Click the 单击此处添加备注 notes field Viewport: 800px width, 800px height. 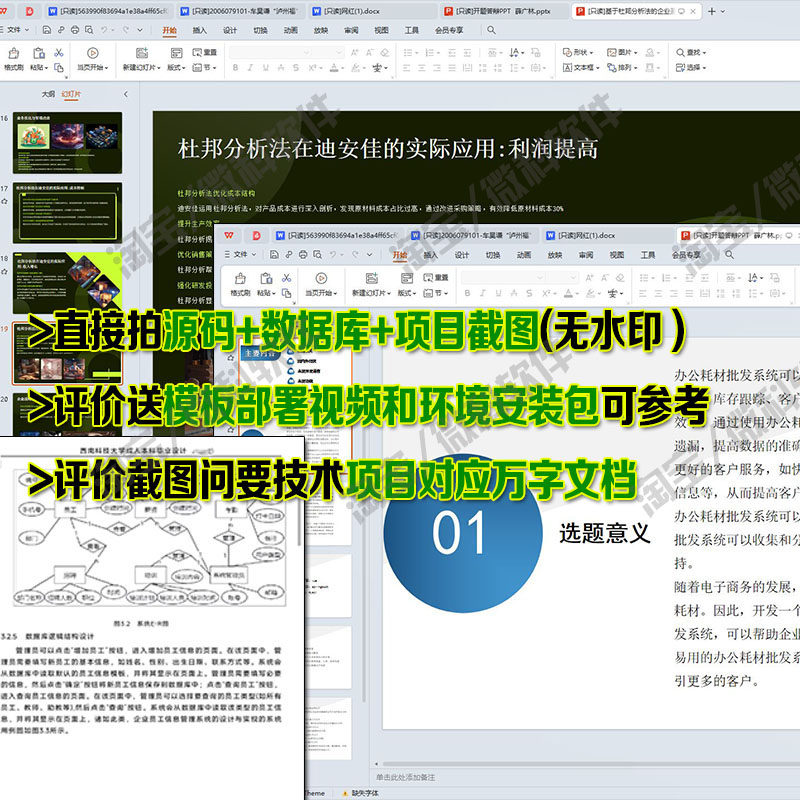(x=406, y=777)
